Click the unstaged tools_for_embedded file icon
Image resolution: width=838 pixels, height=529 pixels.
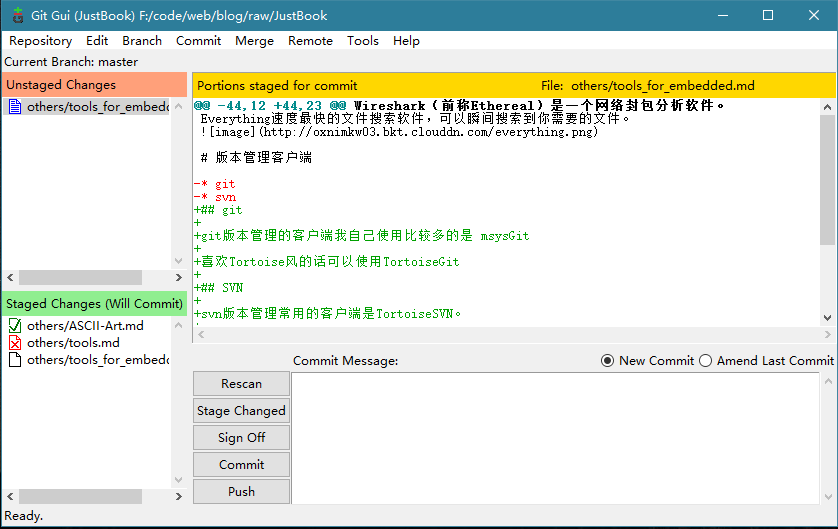point(15,107)
